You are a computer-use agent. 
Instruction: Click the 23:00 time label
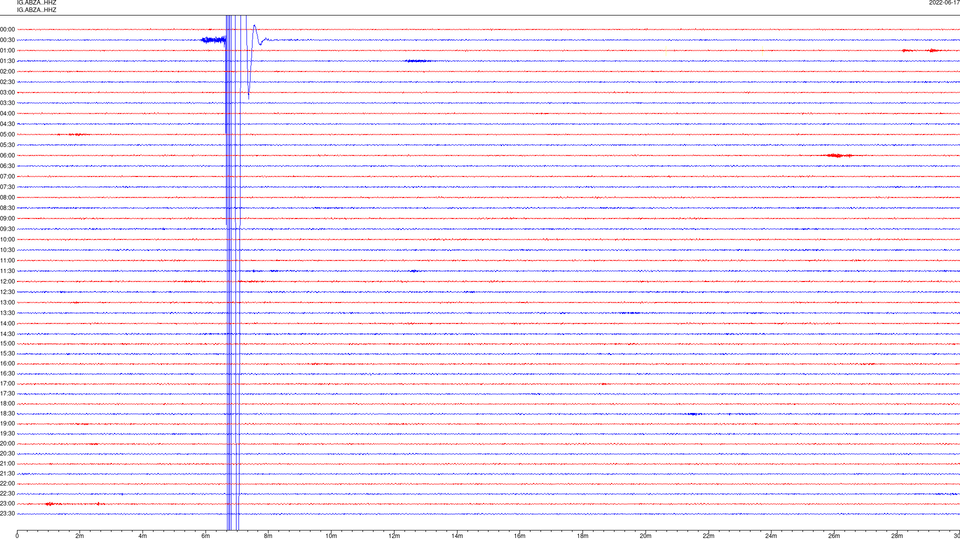point(7,504)
